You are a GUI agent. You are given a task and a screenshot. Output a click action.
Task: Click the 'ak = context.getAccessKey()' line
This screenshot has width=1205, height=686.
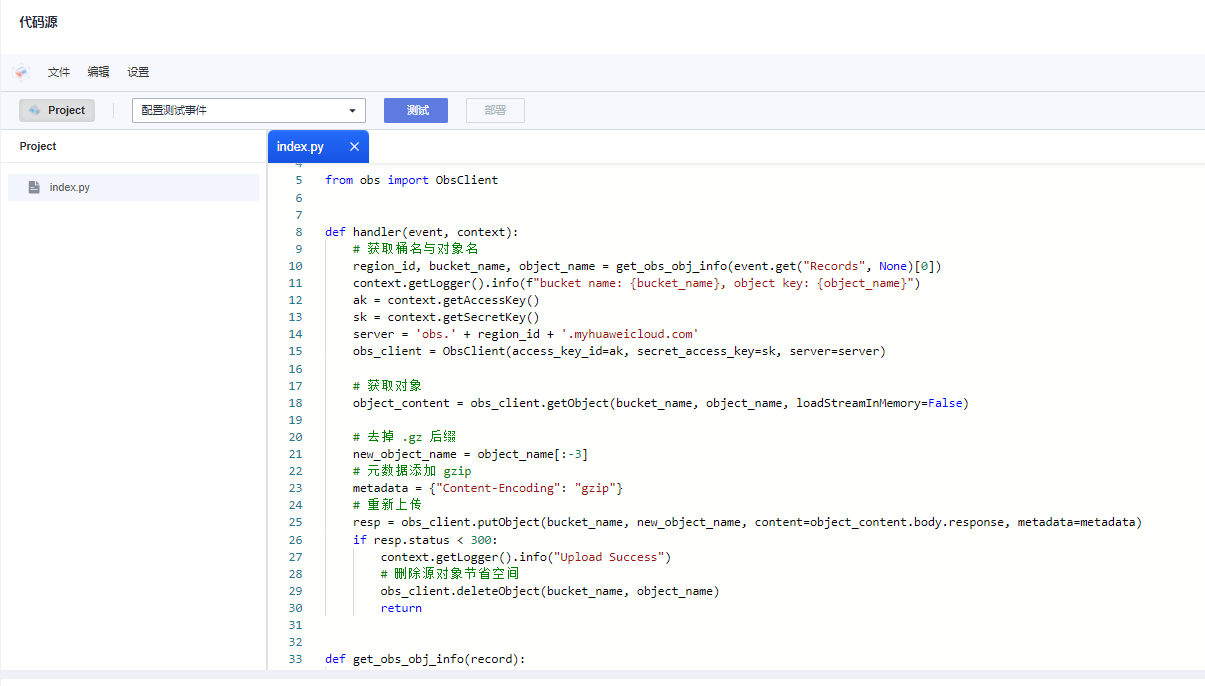tap(446, 300)
